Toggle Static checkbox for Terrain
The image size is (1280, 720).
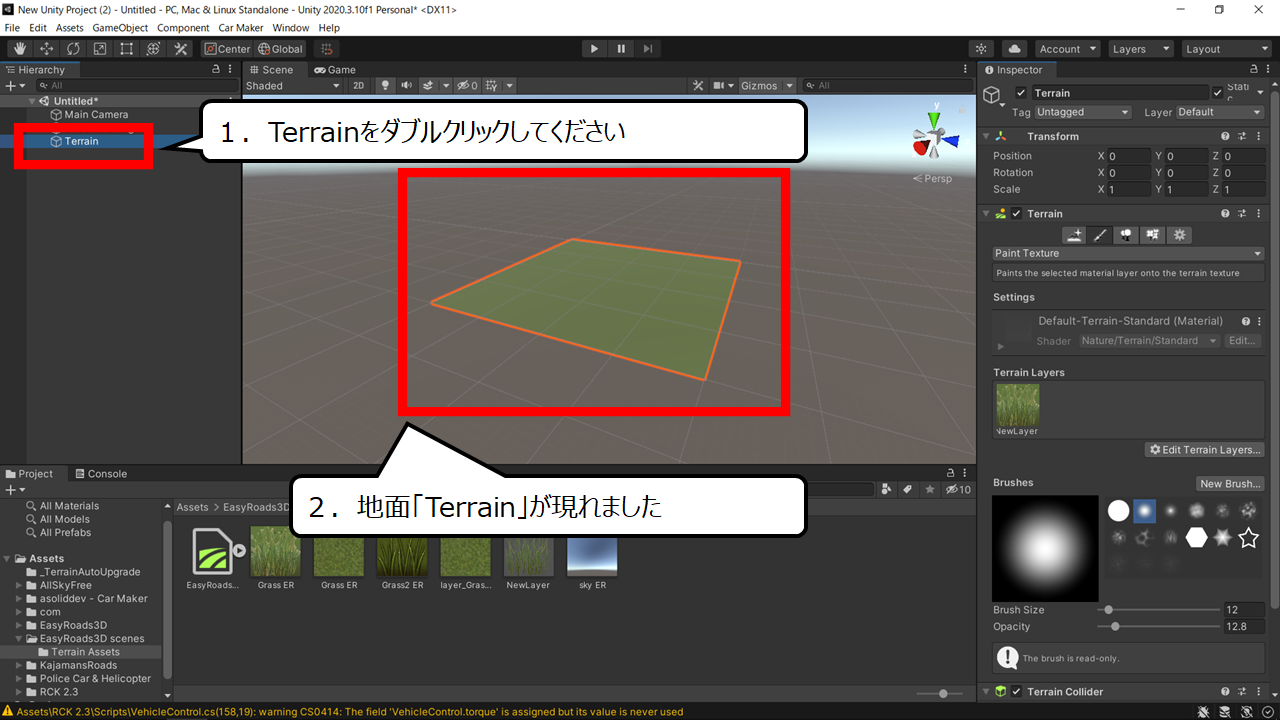(1217, 93)
